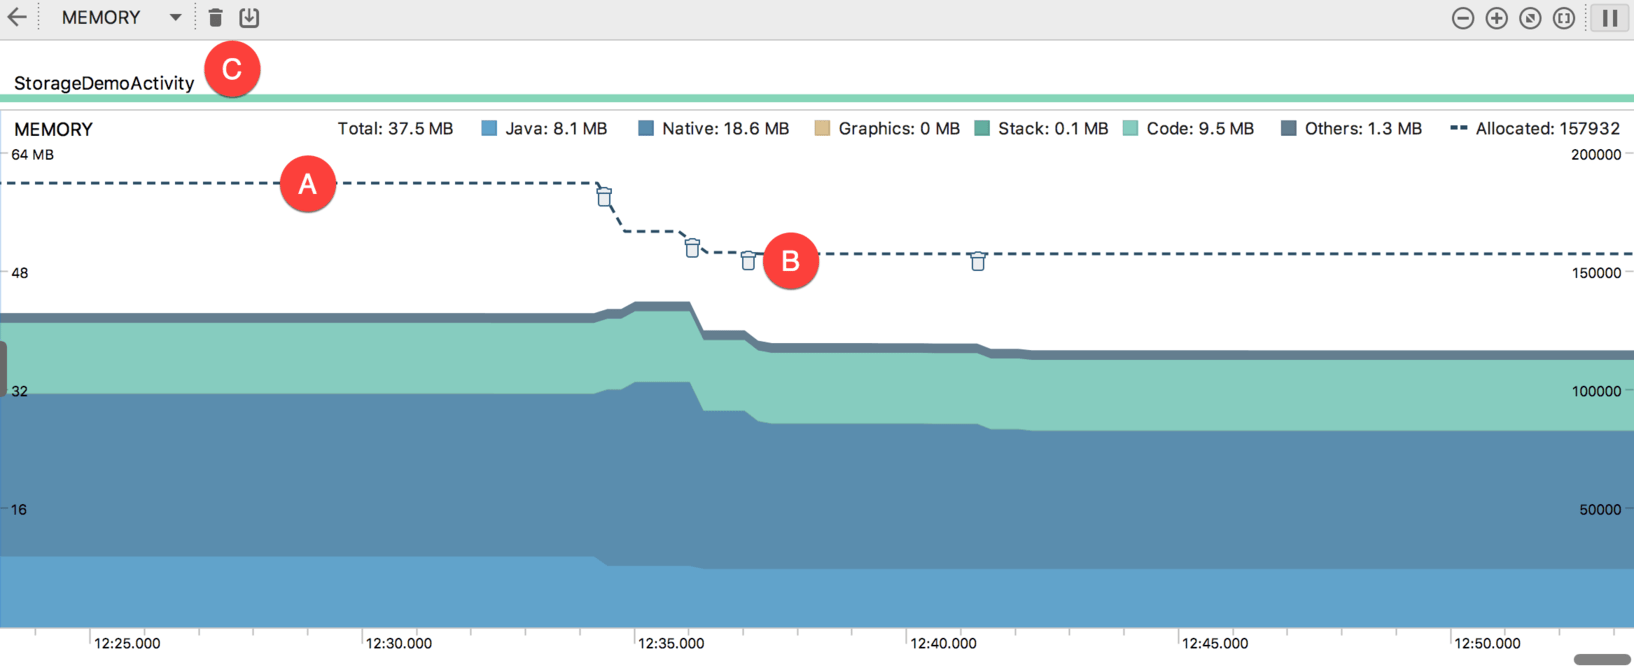Click the Native legend color swatch
1634x668 pixels.
point(646,128)
